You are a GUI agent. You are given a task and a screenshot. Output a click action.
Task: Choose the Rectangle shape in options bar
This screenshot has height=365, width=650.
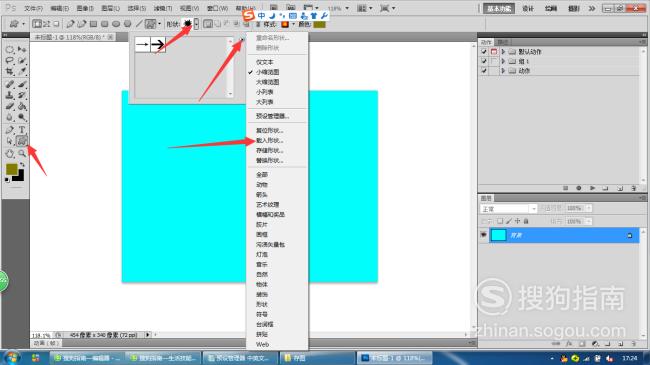tap(93, 24)
